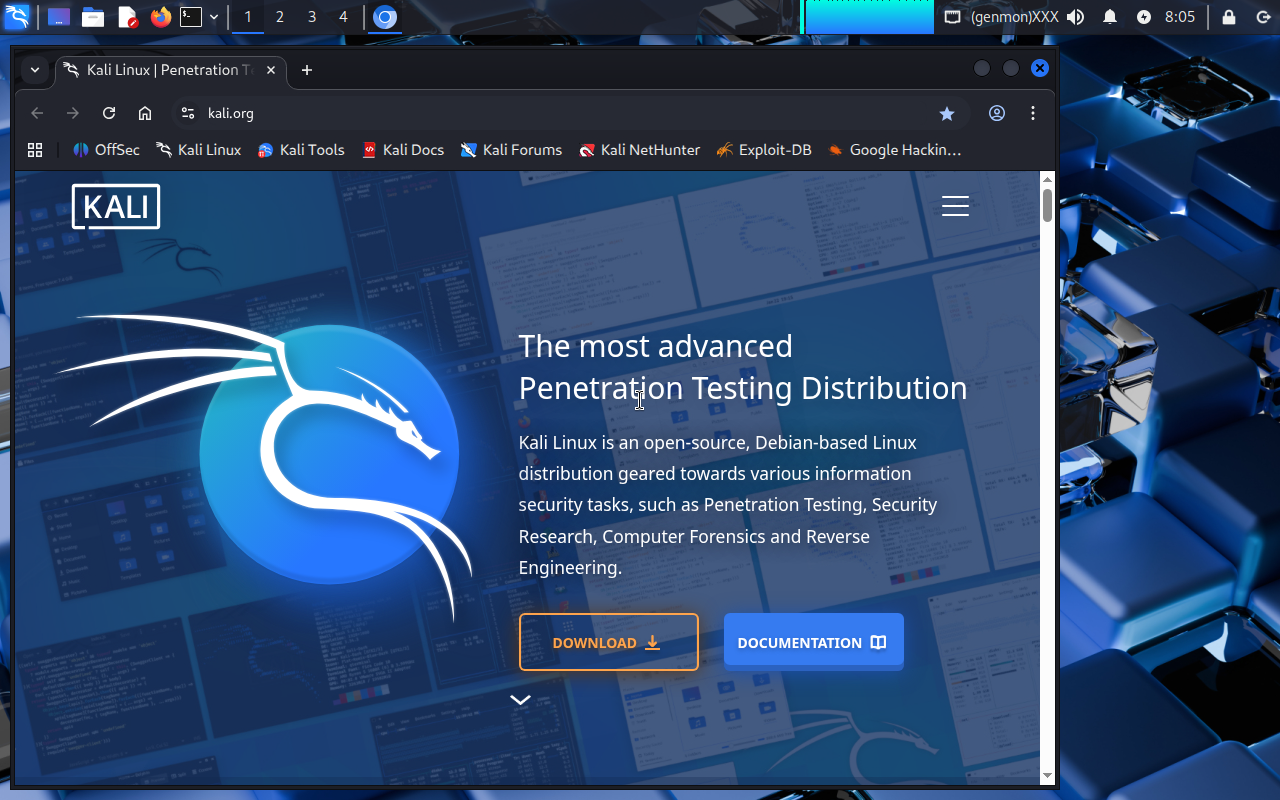The image size is (1280, 800).
Task: Launch the file manager from panel
Action: click(93, 17)
